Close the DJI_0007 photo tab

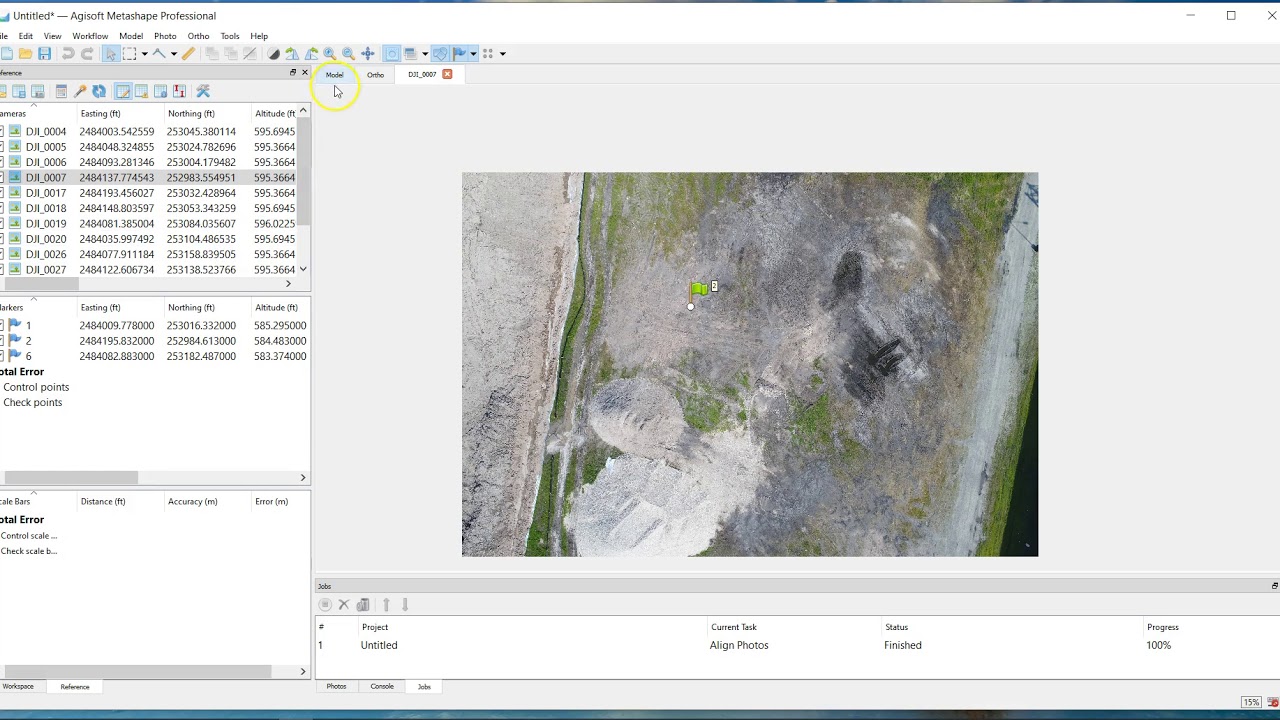click(x=447, y=75)
